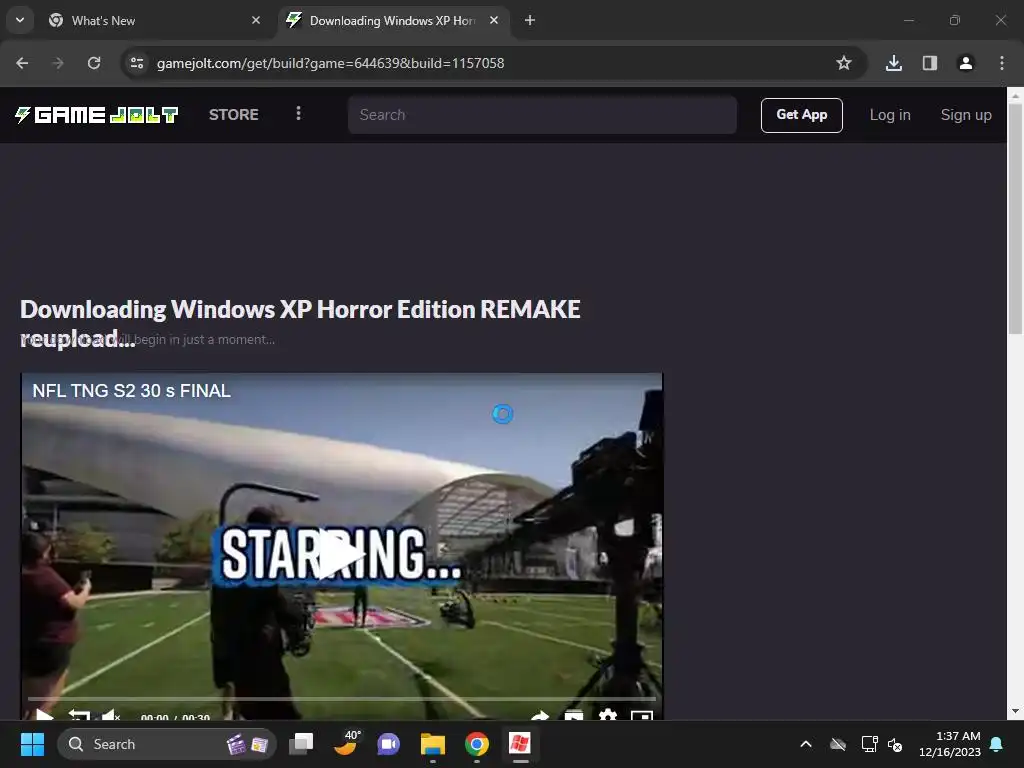
Task: Open File Explorer from the taskbar
Action: [x=432, y=744]
